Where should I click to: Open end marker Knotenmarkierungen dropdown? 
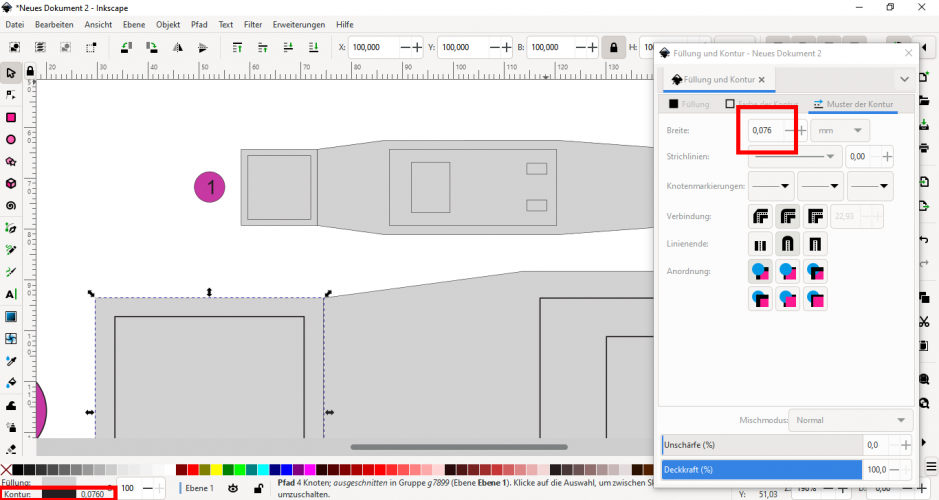coord(870,186)
